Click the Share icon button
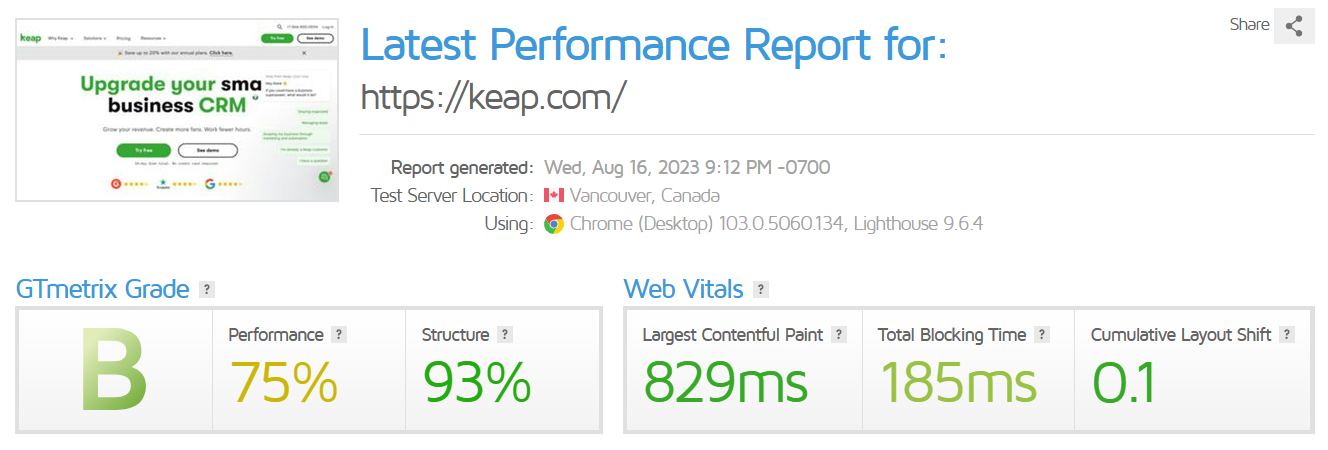This screenshot has height=450, width=1328. (x=1294, y=26)
